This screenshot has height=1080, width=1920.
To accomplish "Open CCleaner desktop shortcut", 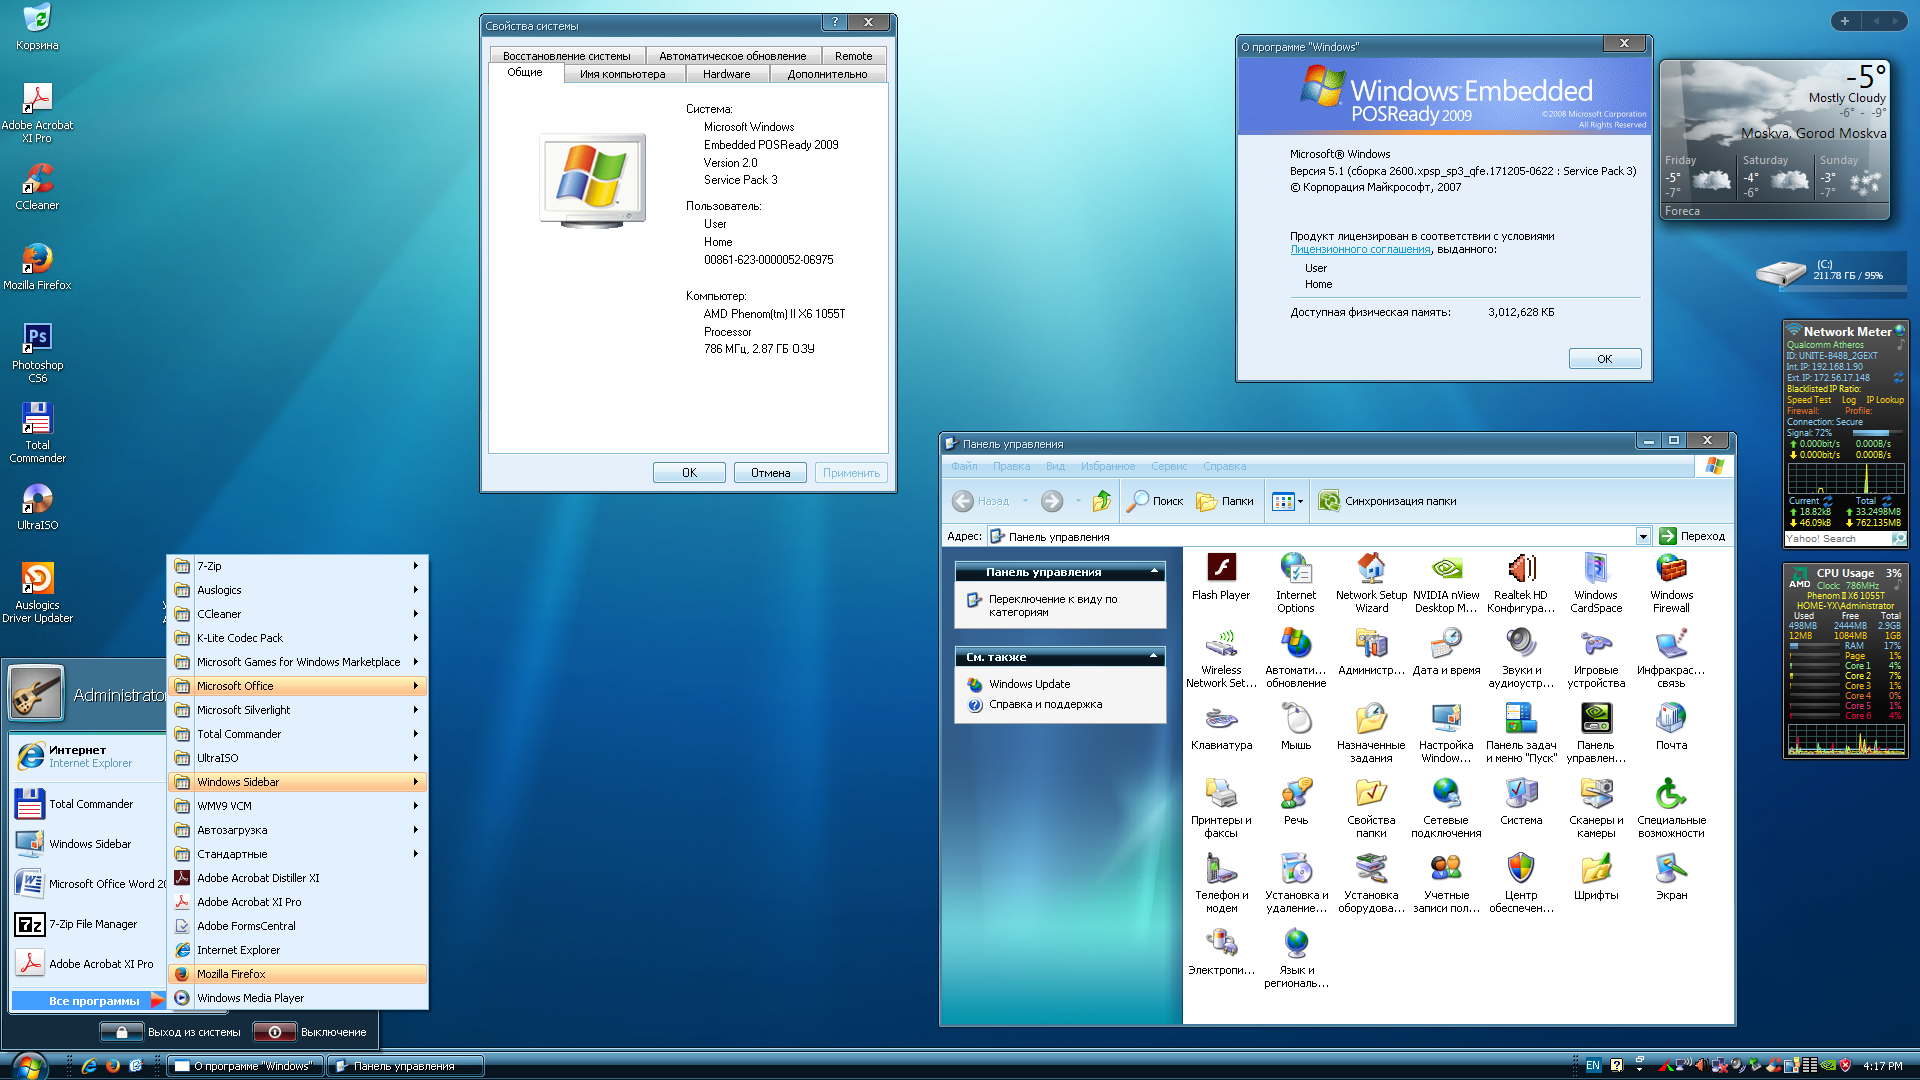I will tap(37, 187).
